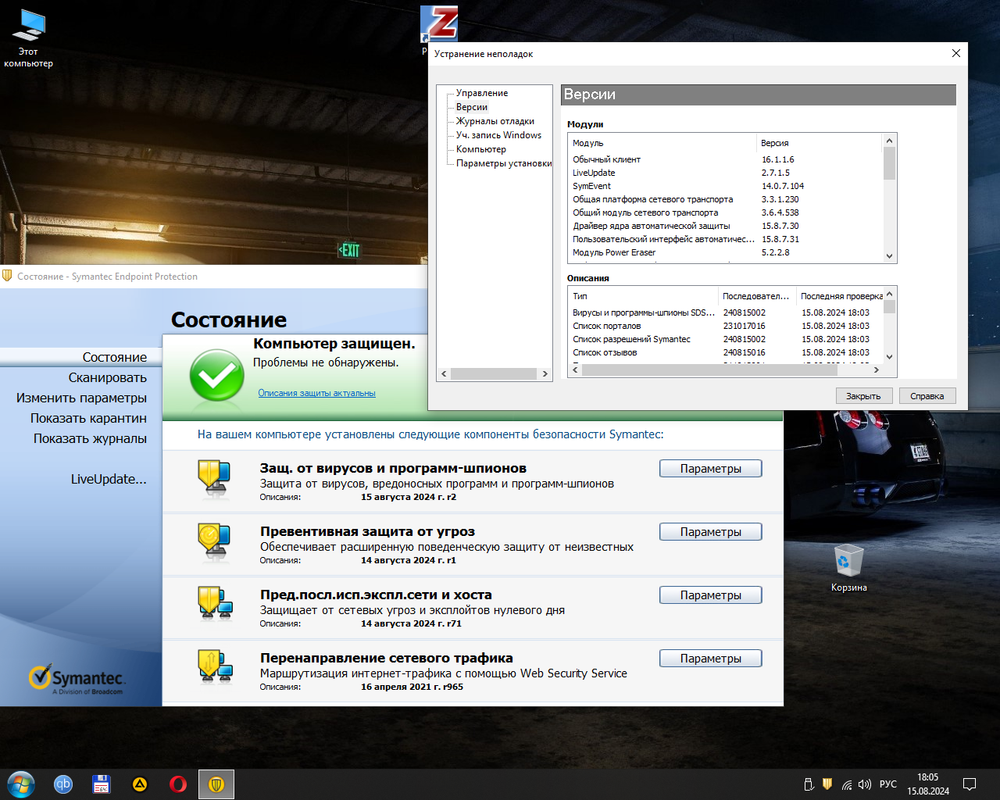Open the notification center icon
The image size is (1000, 800).
pyautogui.click(x=969, y=784)
